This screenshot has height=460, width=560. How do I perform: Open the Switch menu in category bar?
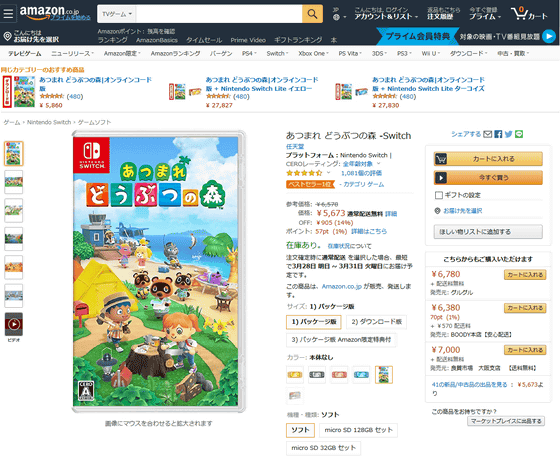pos(277,54)
